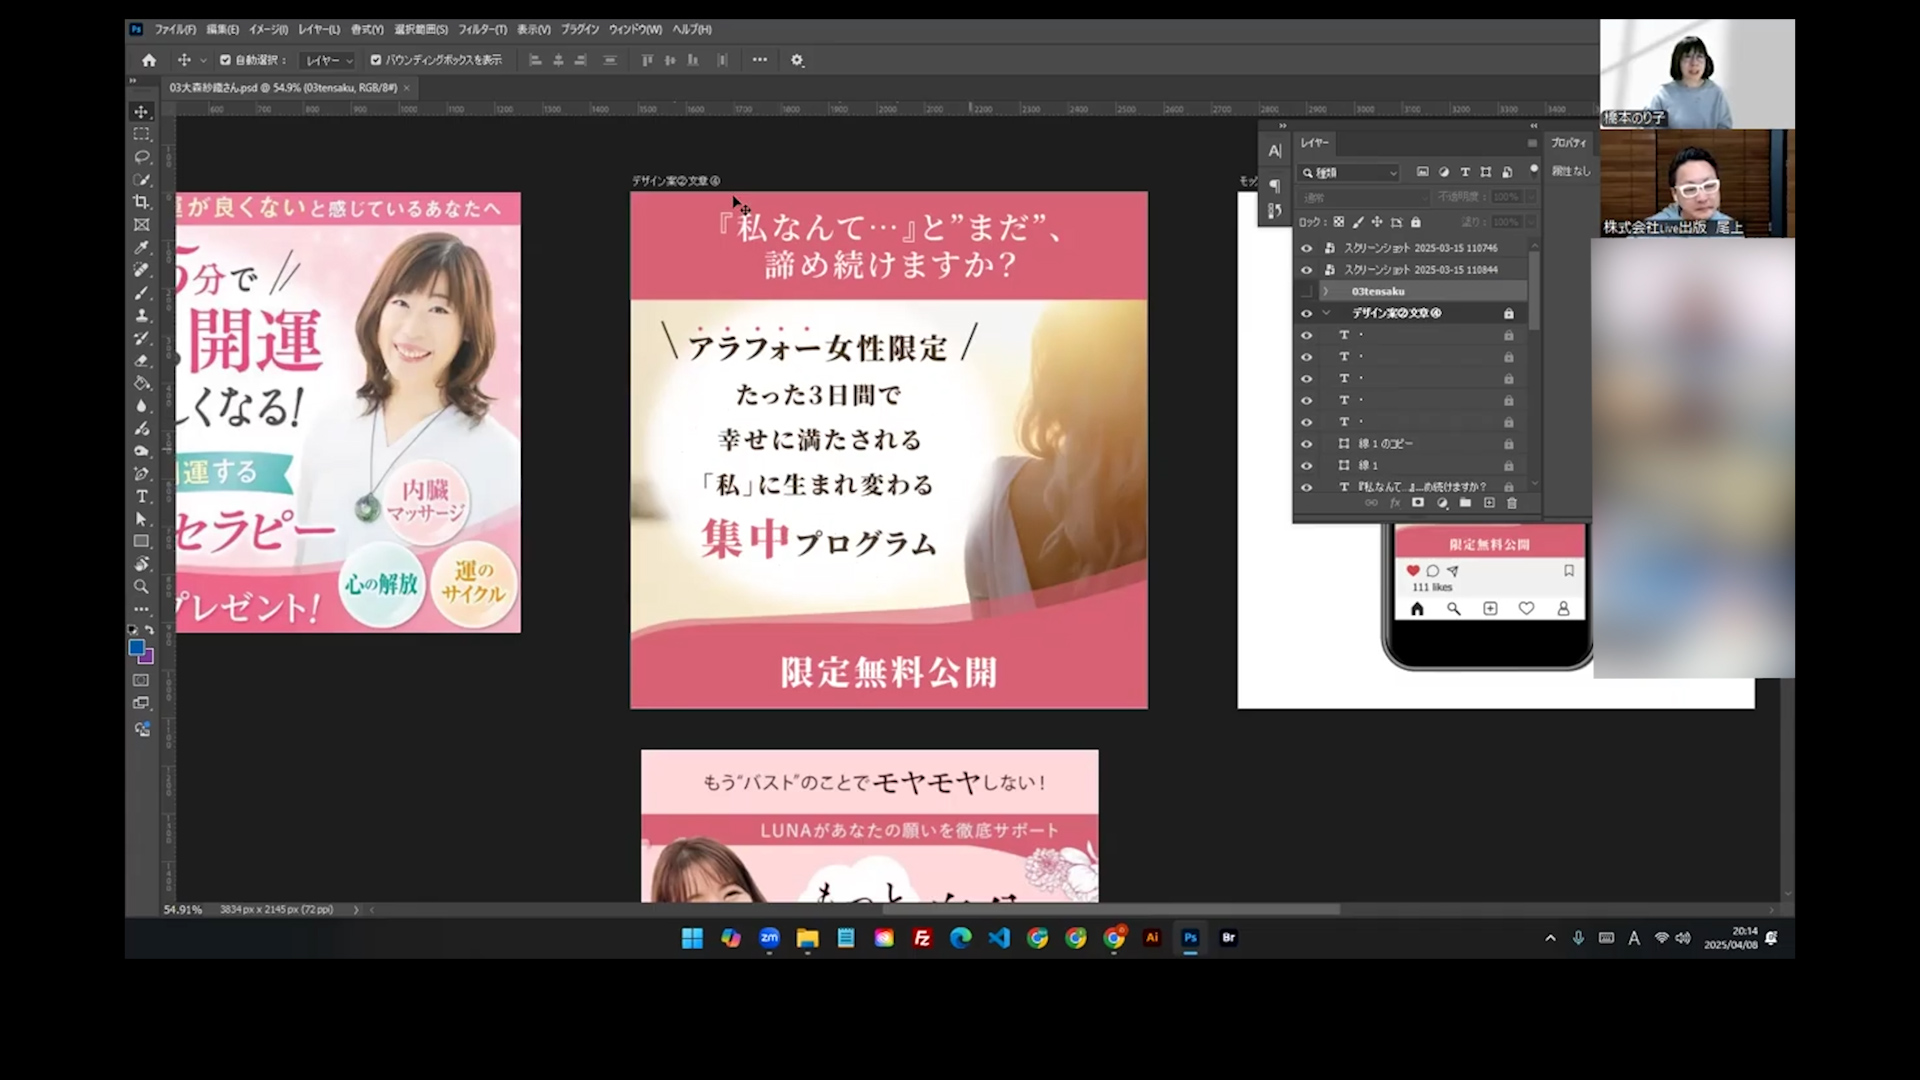The height and width of the screenshot is (1080, 1920).
Task: Delete layer with the trash icon
Action: pyautogui.click(x=1512, y=503)
